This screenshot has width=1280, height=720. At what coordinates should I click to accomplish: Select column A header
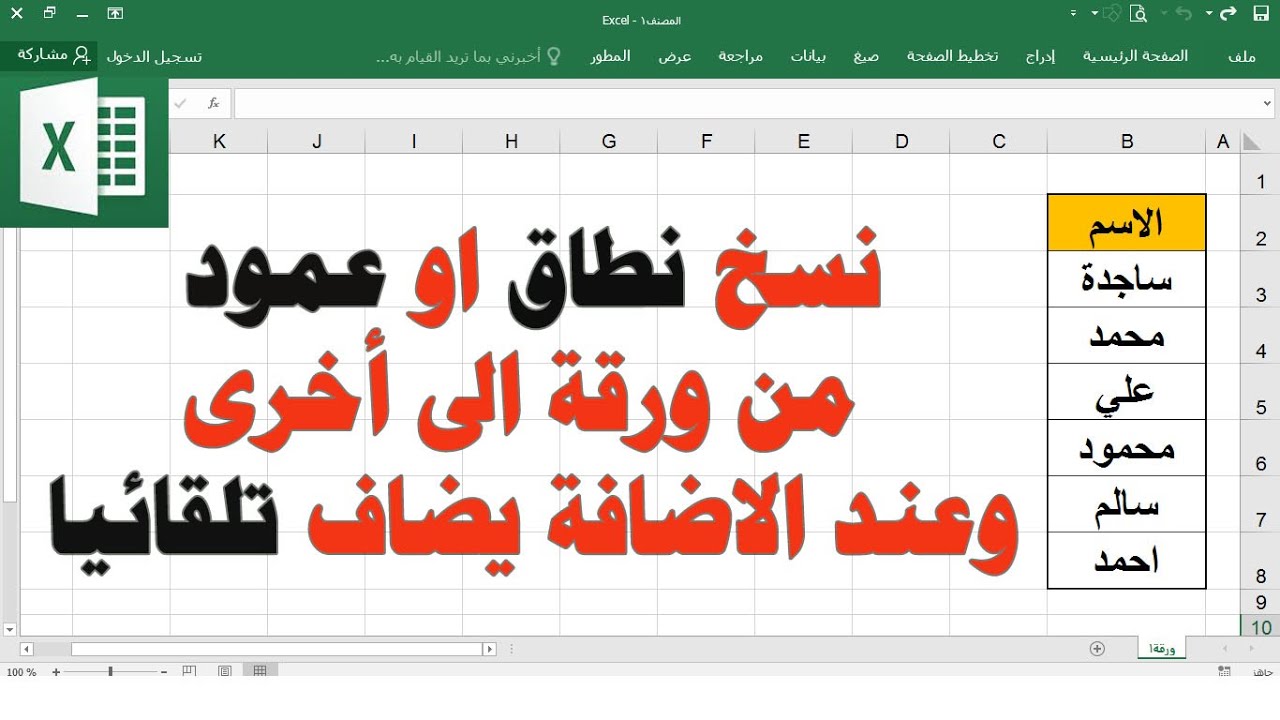[1223, 142]
